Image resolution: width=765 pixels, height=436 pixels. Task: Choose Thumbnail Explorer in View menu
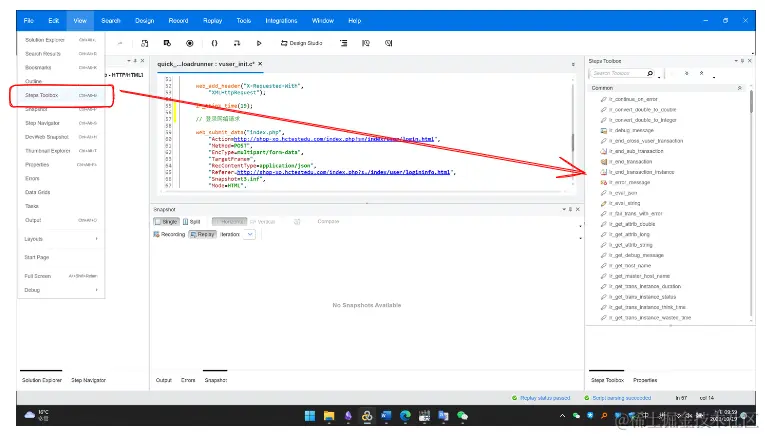click(x=61, y=151)
